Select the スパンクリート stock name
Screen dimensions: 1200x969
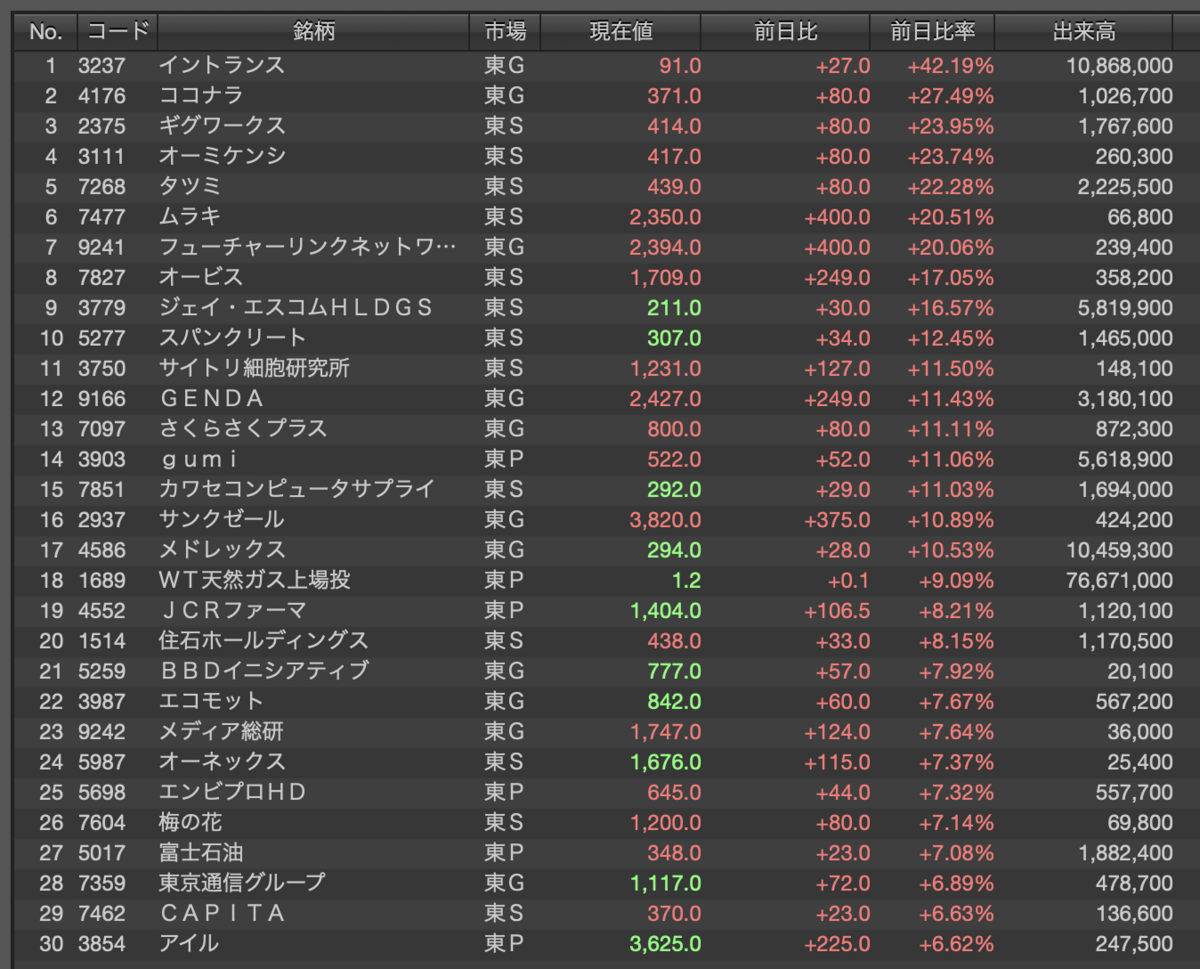233,338
